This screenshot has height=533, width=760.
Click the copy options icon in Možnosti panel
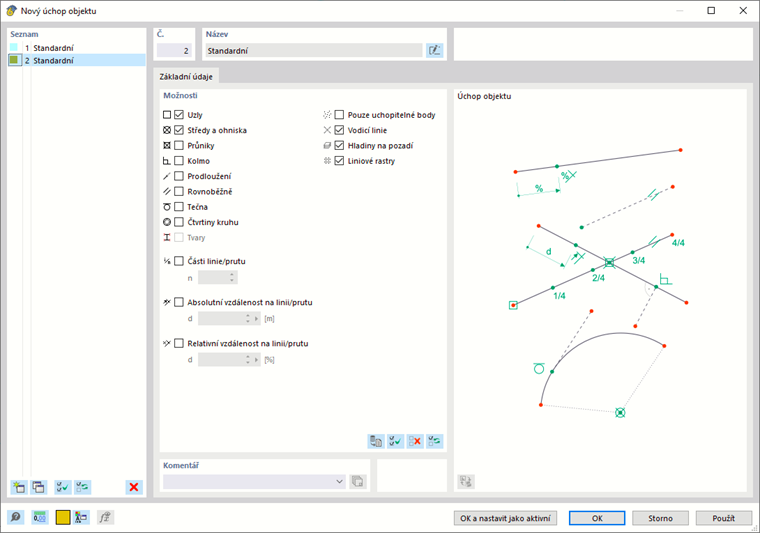click(376, 441)
